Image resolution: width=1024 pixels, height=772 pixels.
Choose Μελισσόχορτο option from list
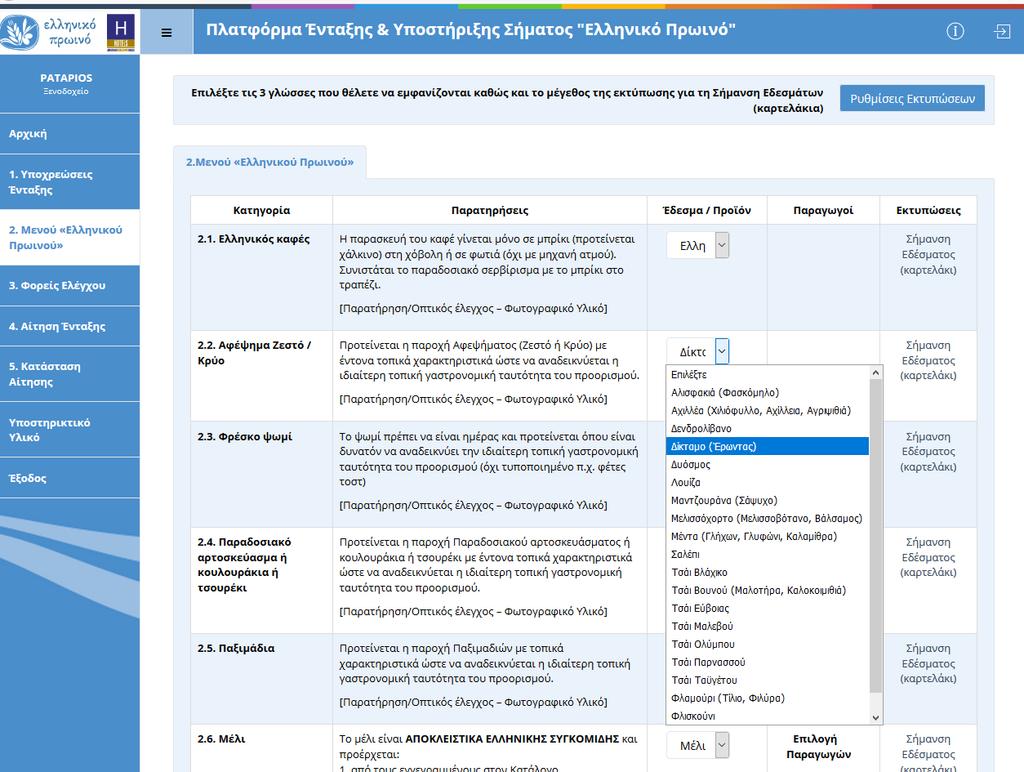[768, 518]
